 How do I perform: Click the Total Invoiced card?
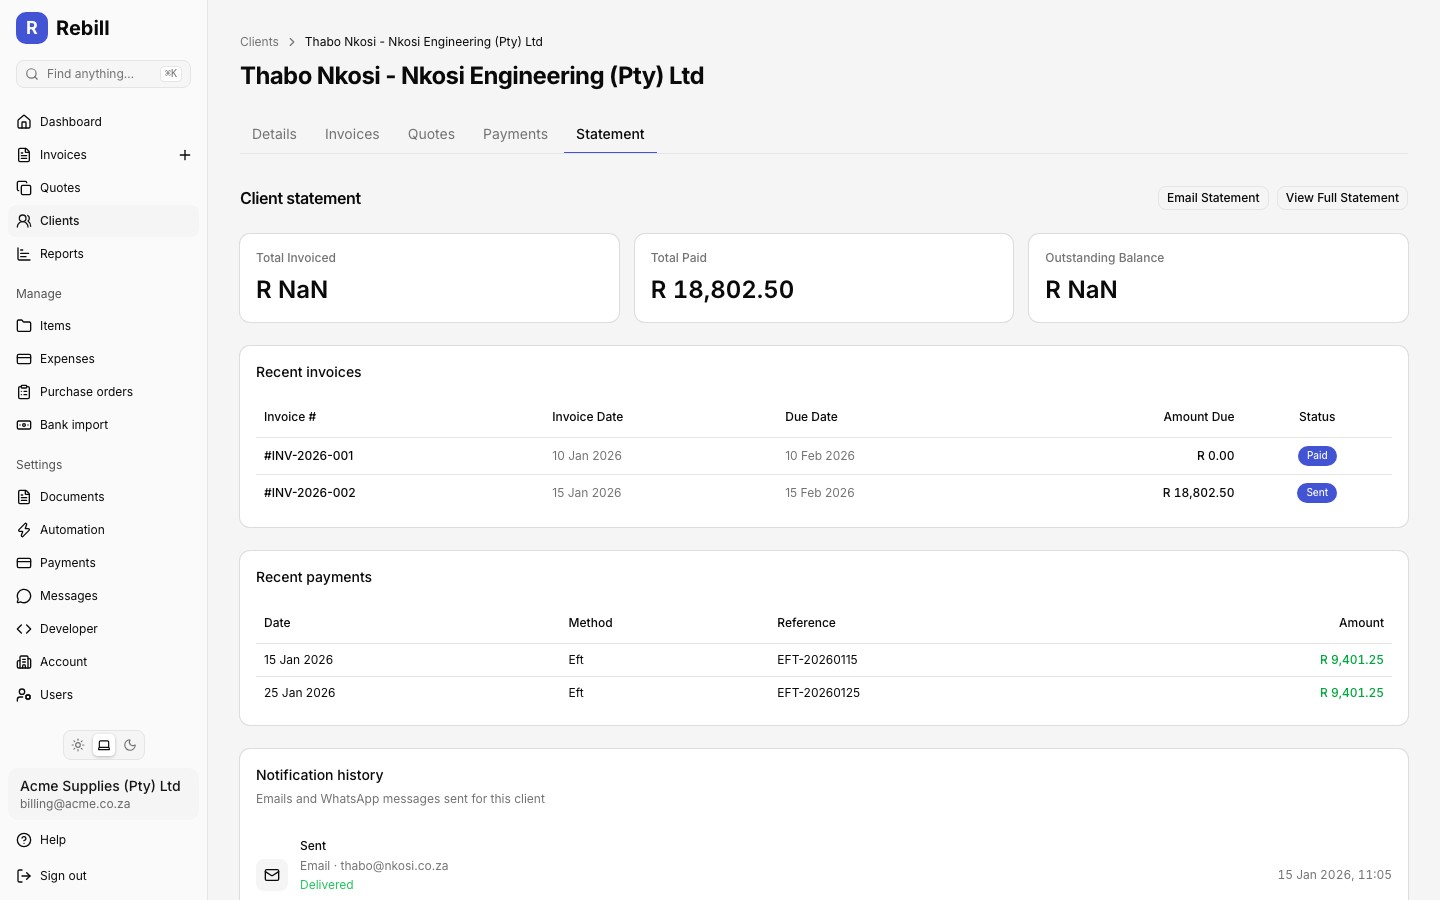(429, 278)
